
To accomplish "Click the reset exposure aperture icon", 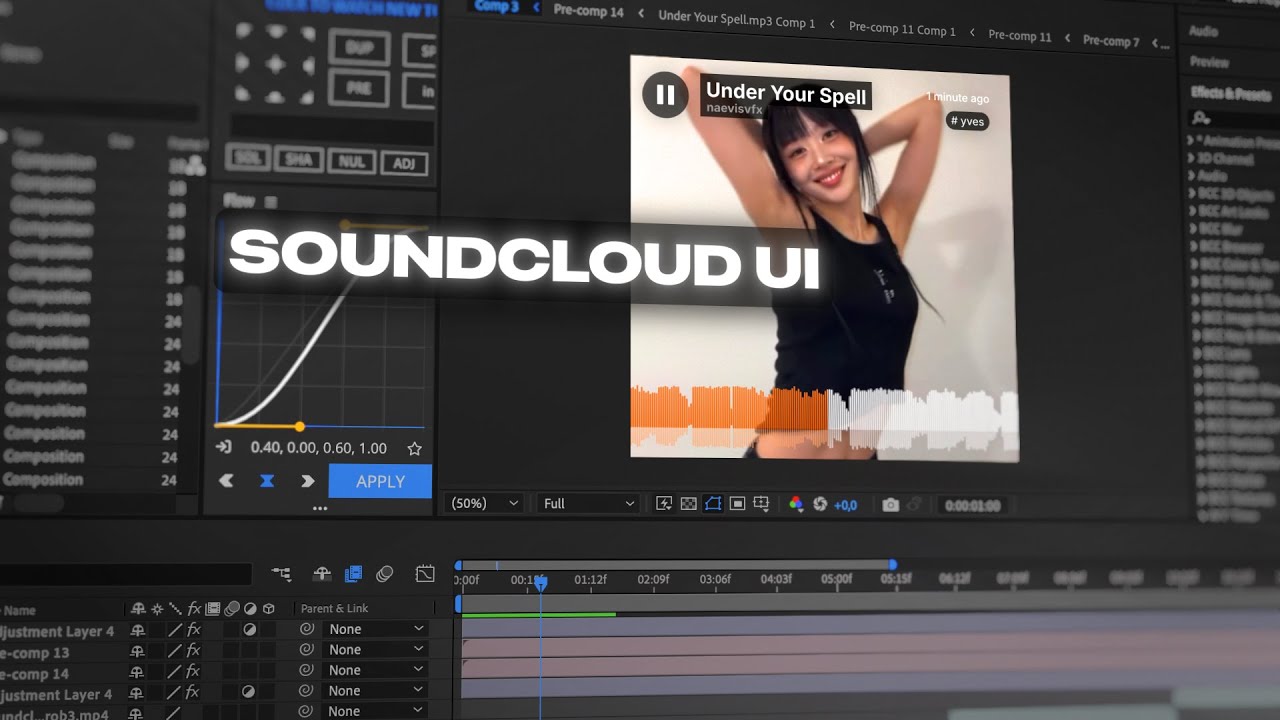I will (820, 504).
